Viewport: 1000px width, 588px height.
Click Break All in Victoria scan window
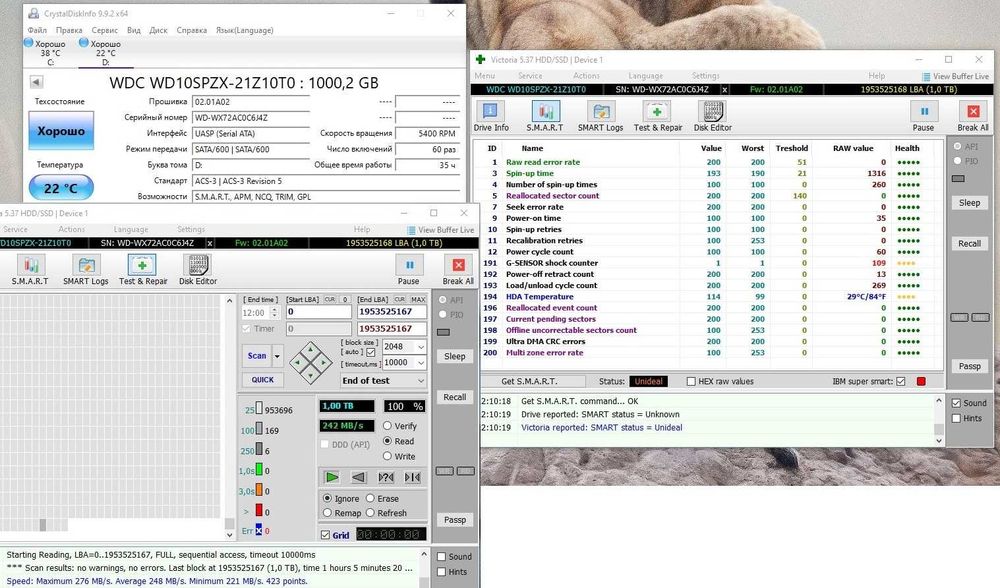(x=458, y=270)
